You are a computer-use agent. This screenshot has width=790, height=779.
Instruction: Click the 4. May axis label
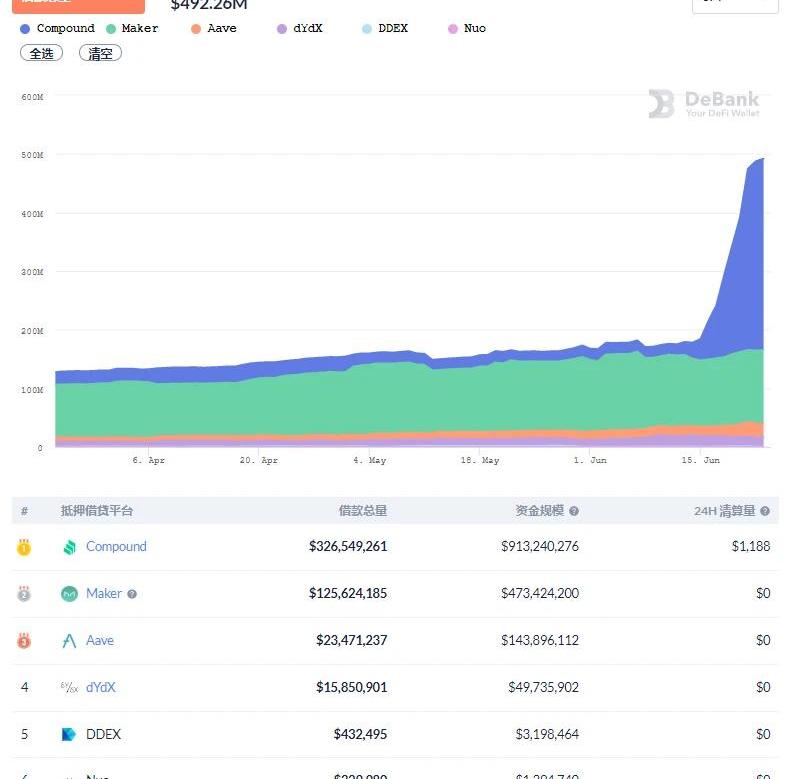pyautogui.click(x=370, y=460)
